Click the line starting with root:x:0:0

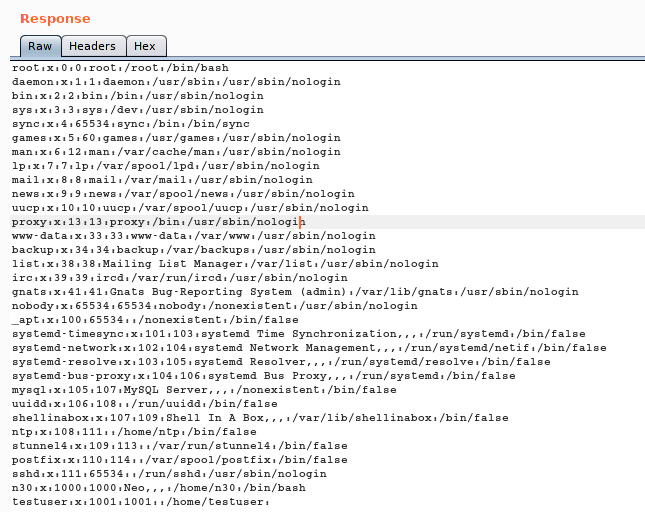[x=120, y=68]
